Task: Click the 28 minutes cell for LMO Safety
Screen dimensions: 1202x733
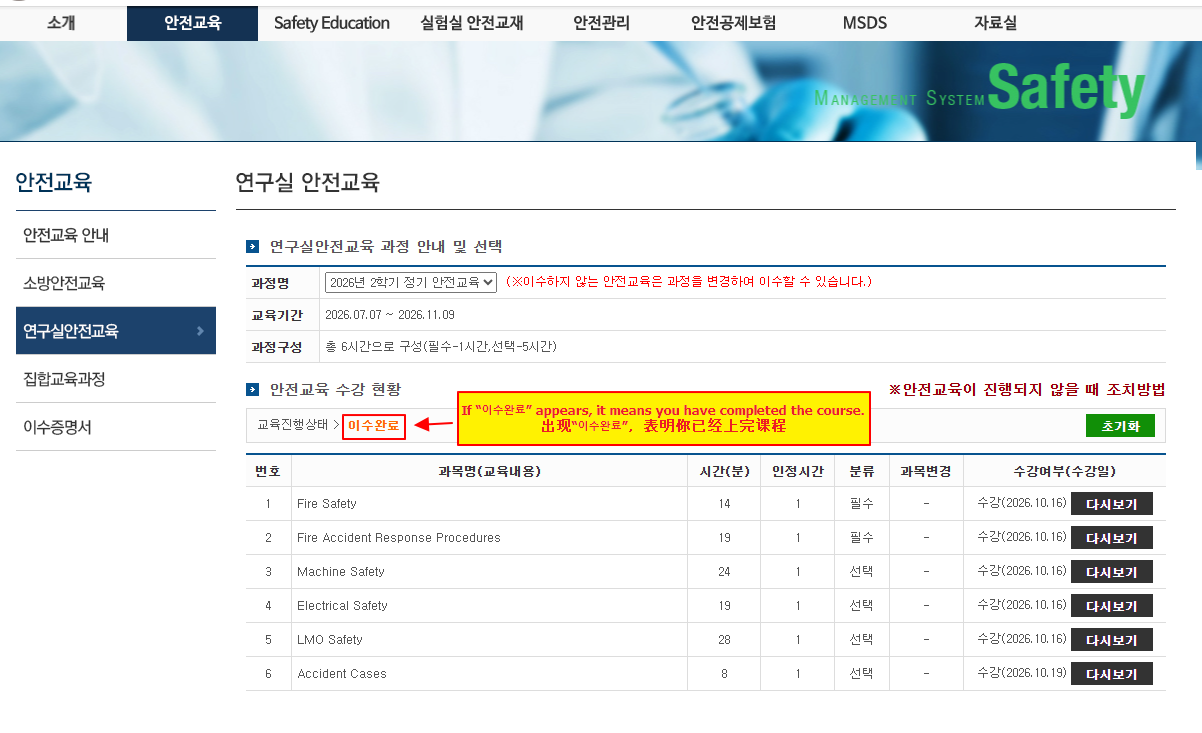Action: pyautogui.click(x=724, y=640)
